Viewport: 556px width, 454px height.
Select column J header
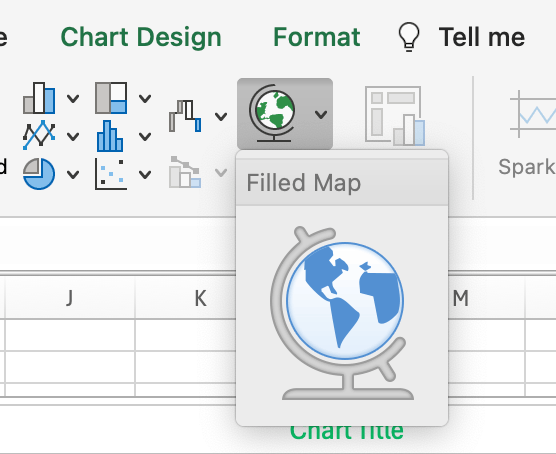[x=70, y=298]
